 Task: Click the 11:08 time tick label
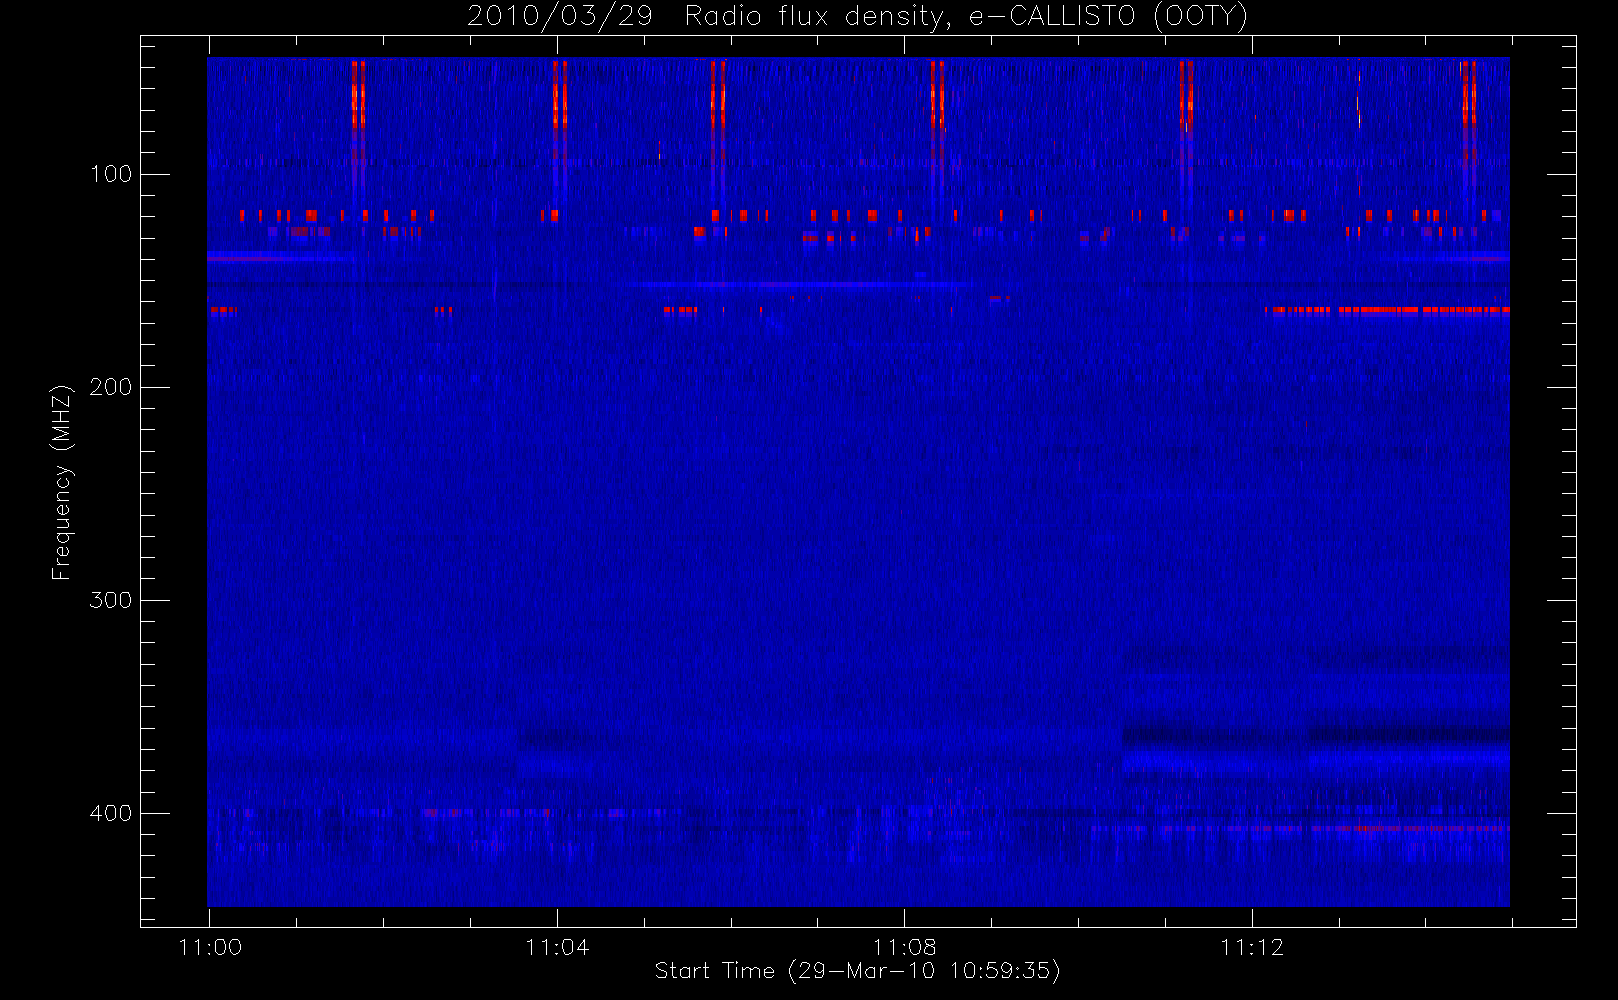coord(905,947)
